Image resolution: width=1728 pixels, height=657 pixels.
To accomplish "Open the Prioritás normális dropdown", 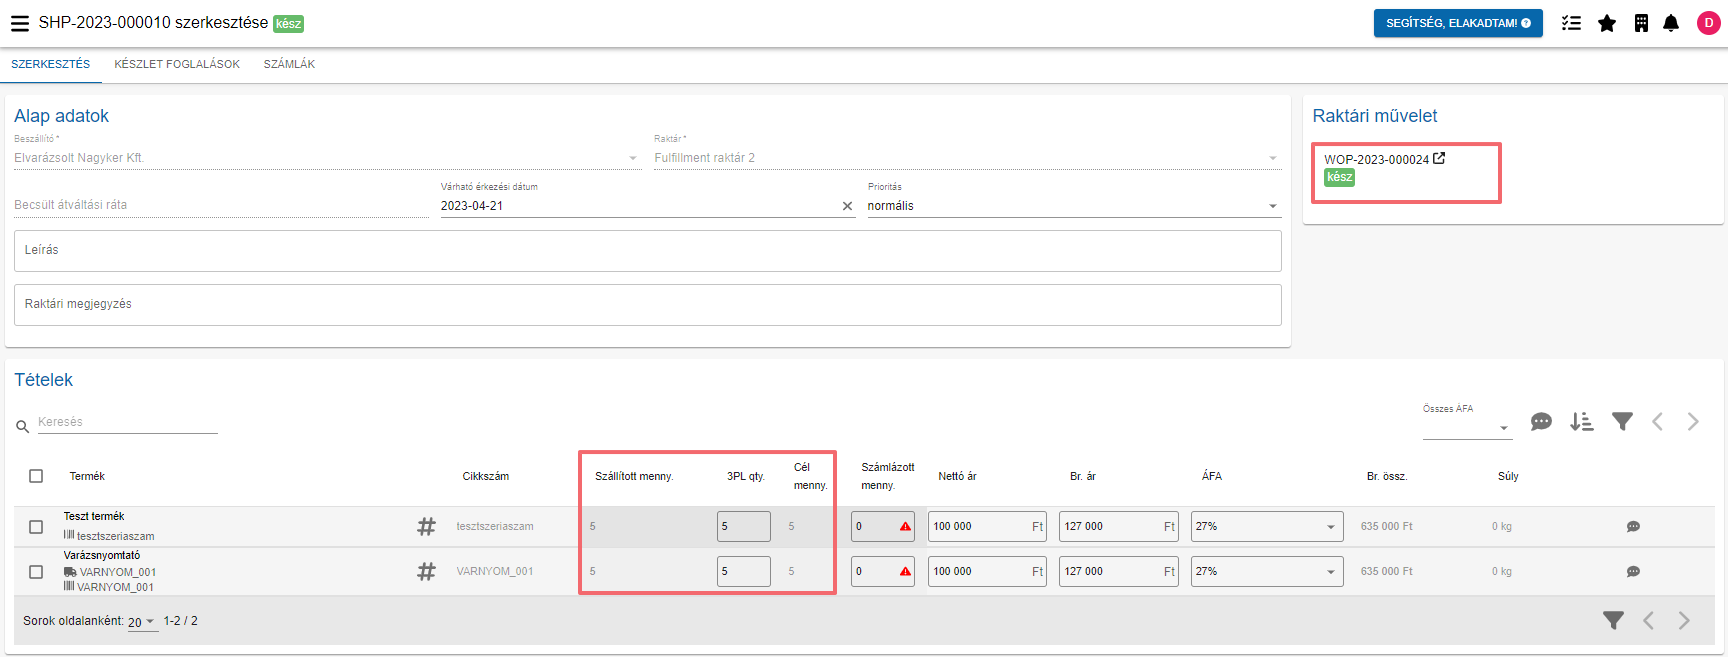I will pos(1074,206).
